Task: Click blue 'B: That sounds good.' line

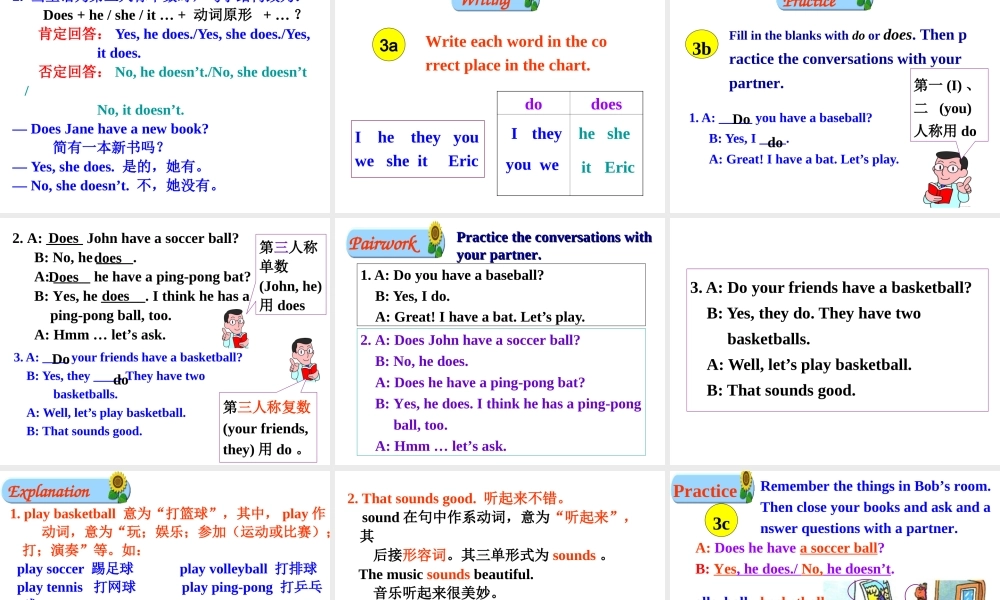Action: pyautogui.click(x=84, y=431)
